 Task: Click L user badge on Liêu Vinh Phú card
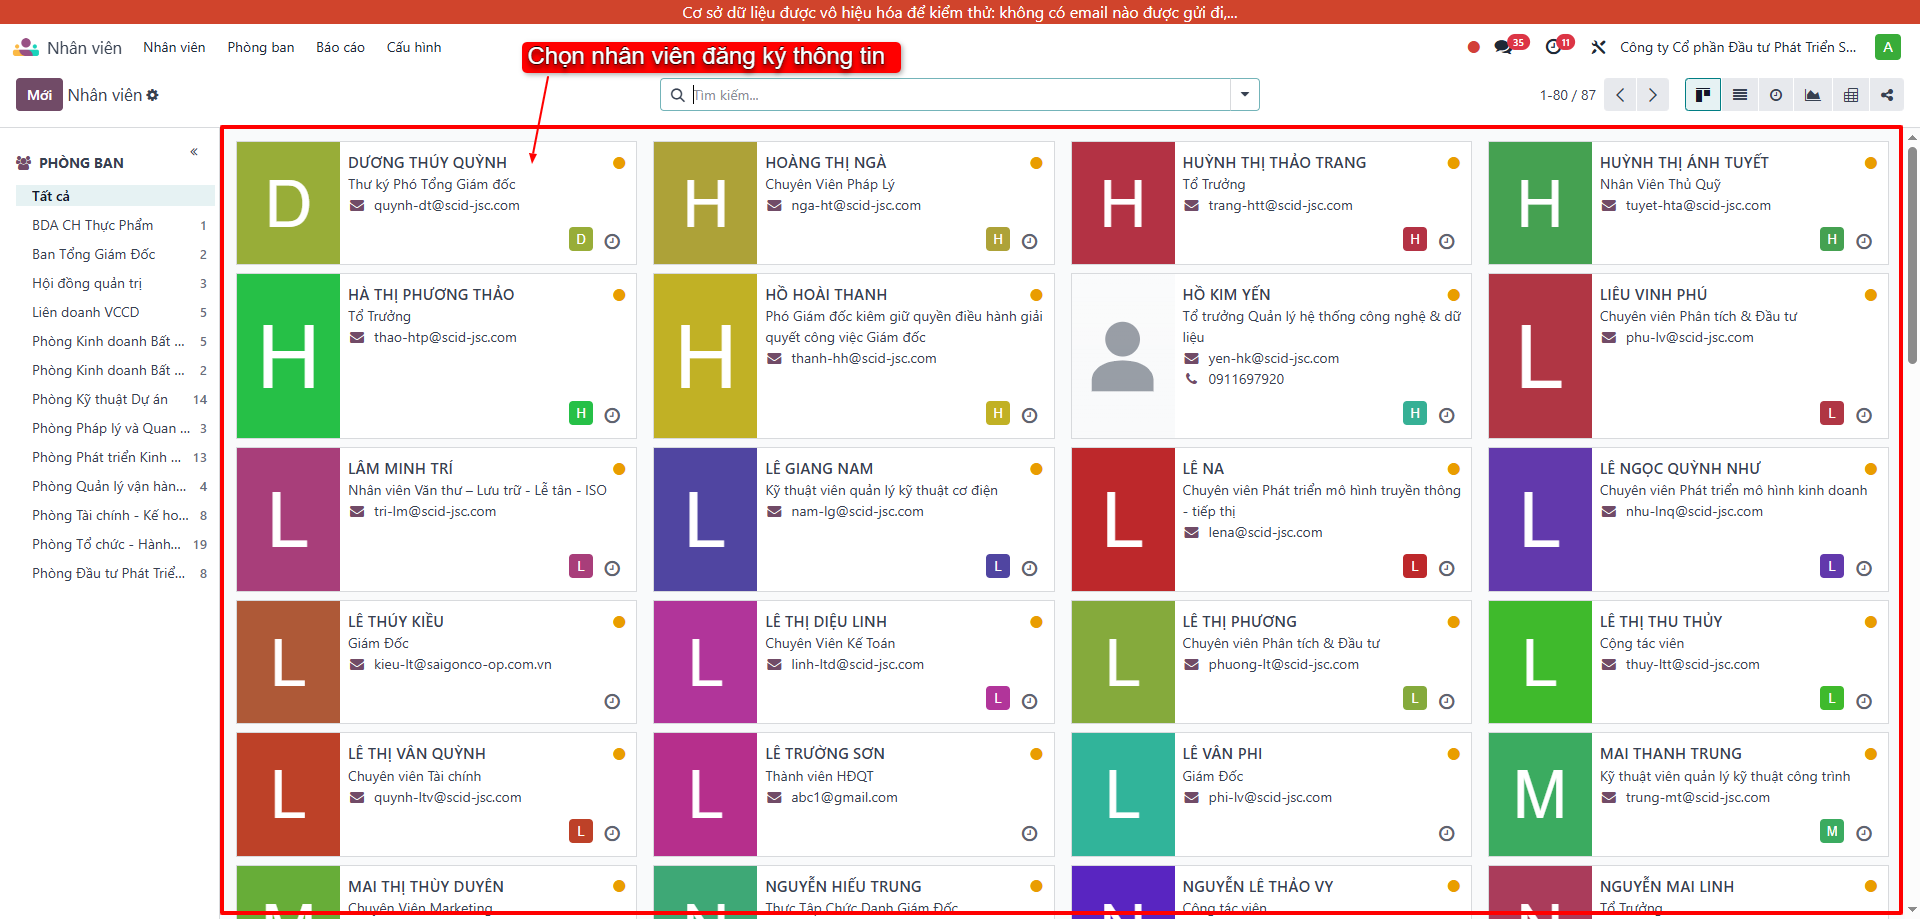click(x=1832, y=413)
